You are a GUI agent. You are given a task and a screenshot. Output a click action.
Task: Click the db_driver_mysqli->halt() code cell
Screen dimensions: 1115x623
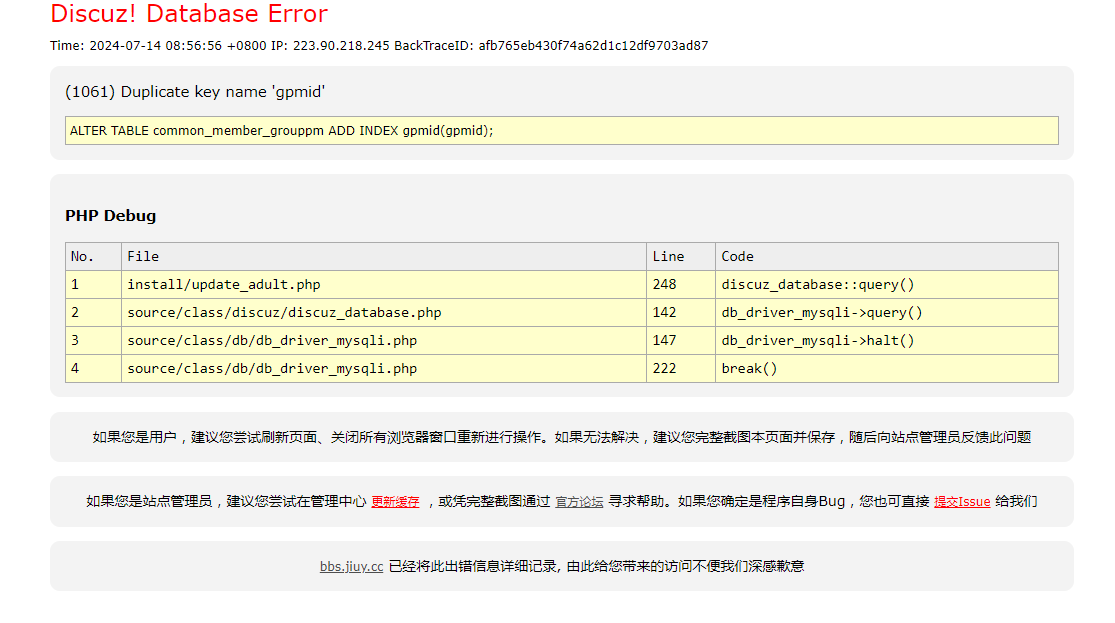817,341
